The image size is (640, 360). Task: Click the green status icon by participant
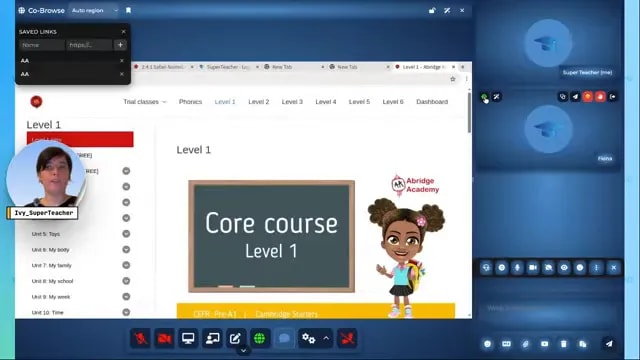(484, 97)
